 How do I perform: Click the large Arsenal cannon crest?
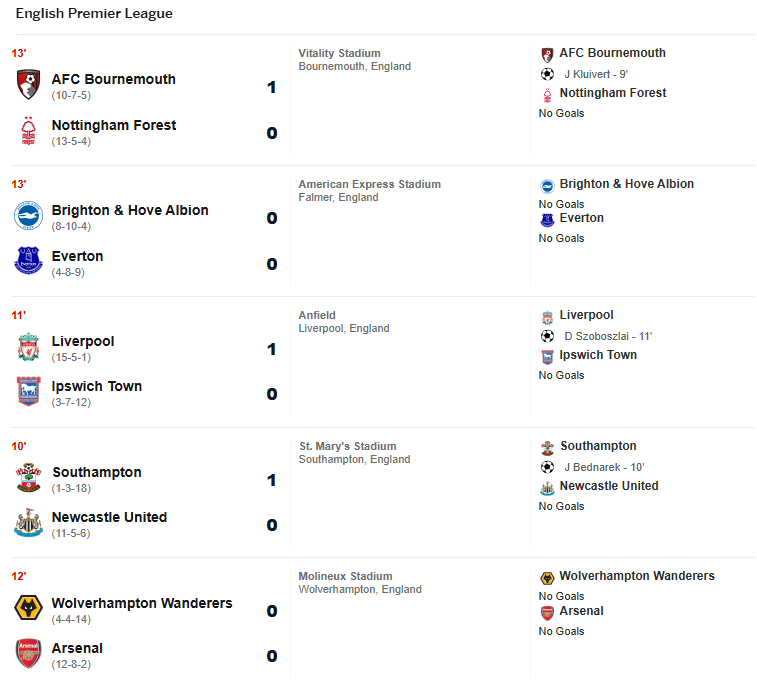(x=28, y=653)
